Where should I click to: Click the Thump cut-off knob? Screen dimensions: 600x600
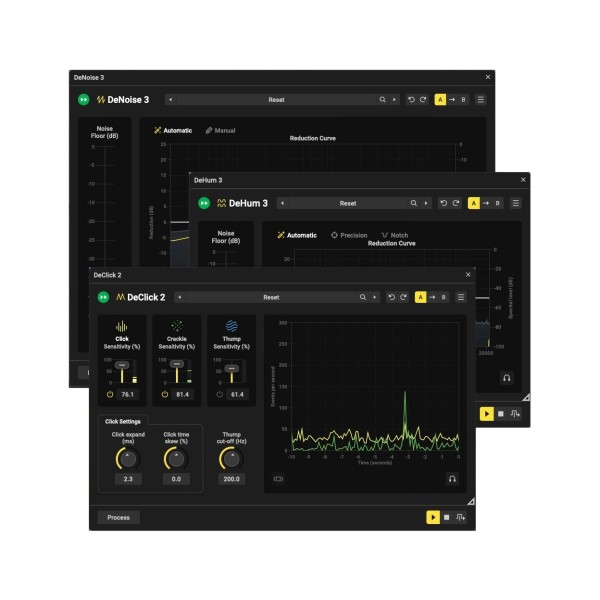(231, 459)
